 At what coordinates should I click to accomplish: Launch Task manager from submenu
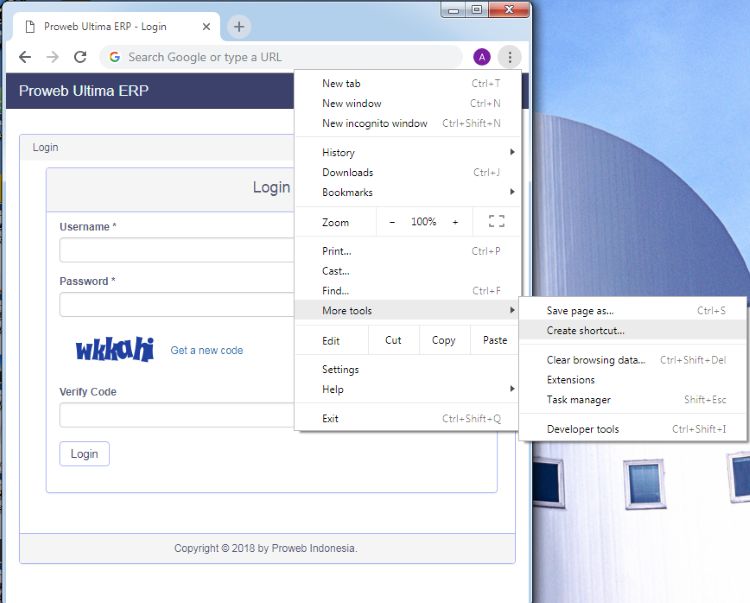[632, 400]
